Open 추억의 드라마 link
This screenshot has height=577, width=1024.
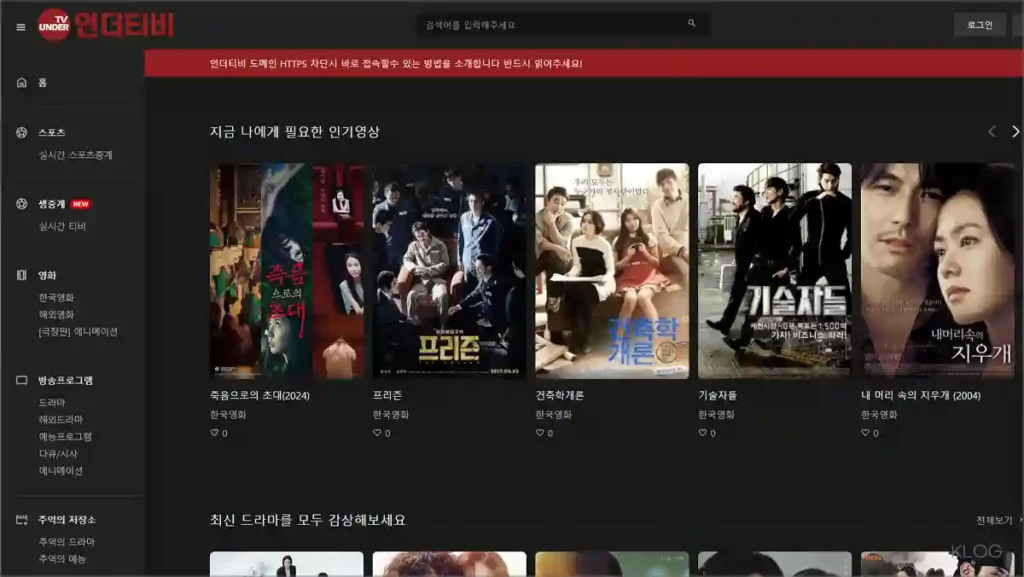tap(67, 542)
